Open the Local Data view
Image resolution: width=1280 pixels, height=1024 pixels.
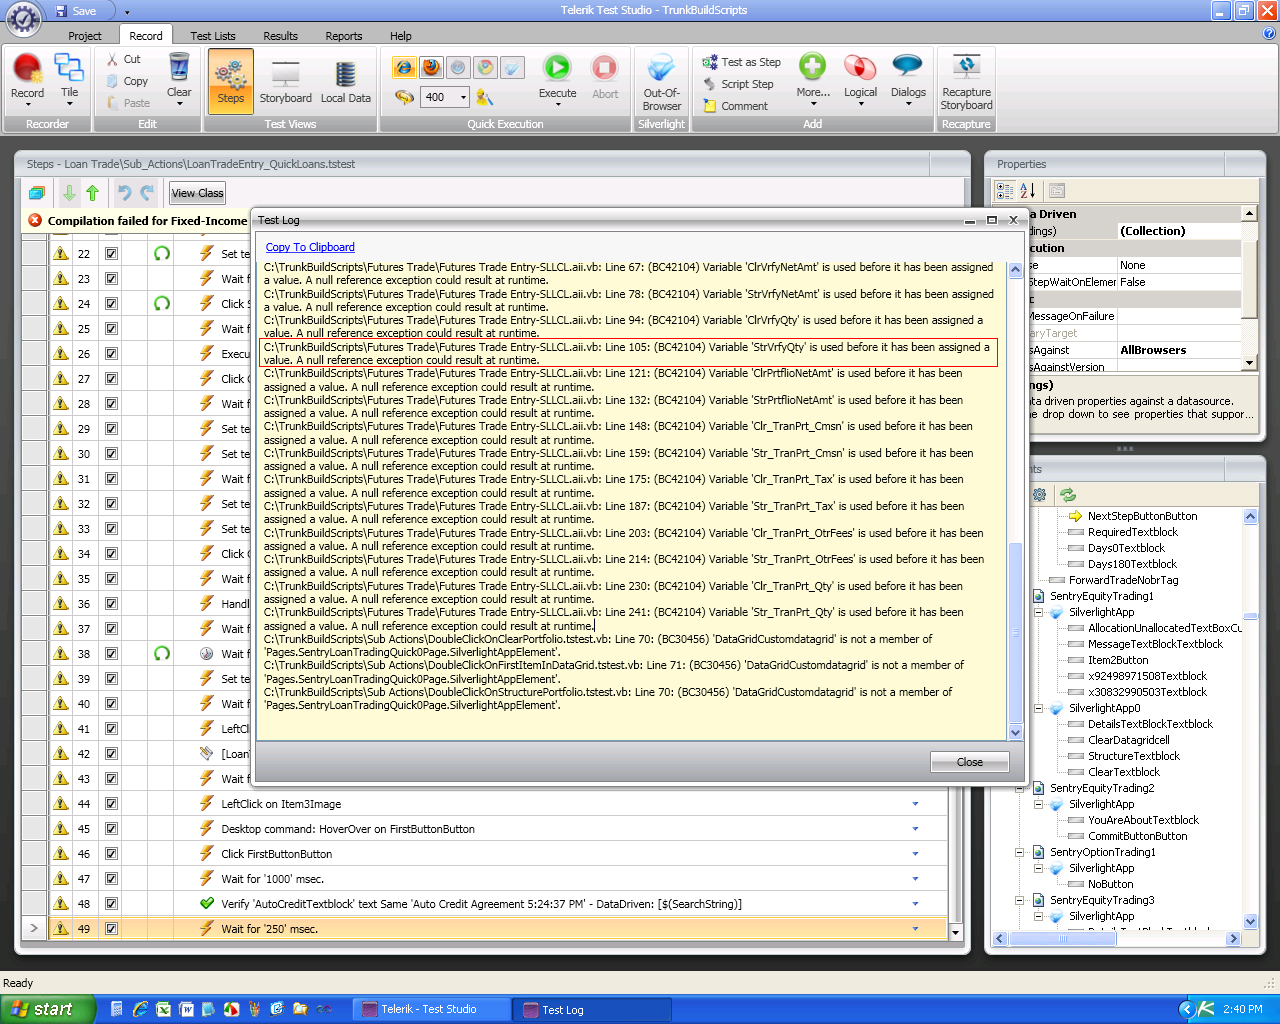click(x=345, y=80)
